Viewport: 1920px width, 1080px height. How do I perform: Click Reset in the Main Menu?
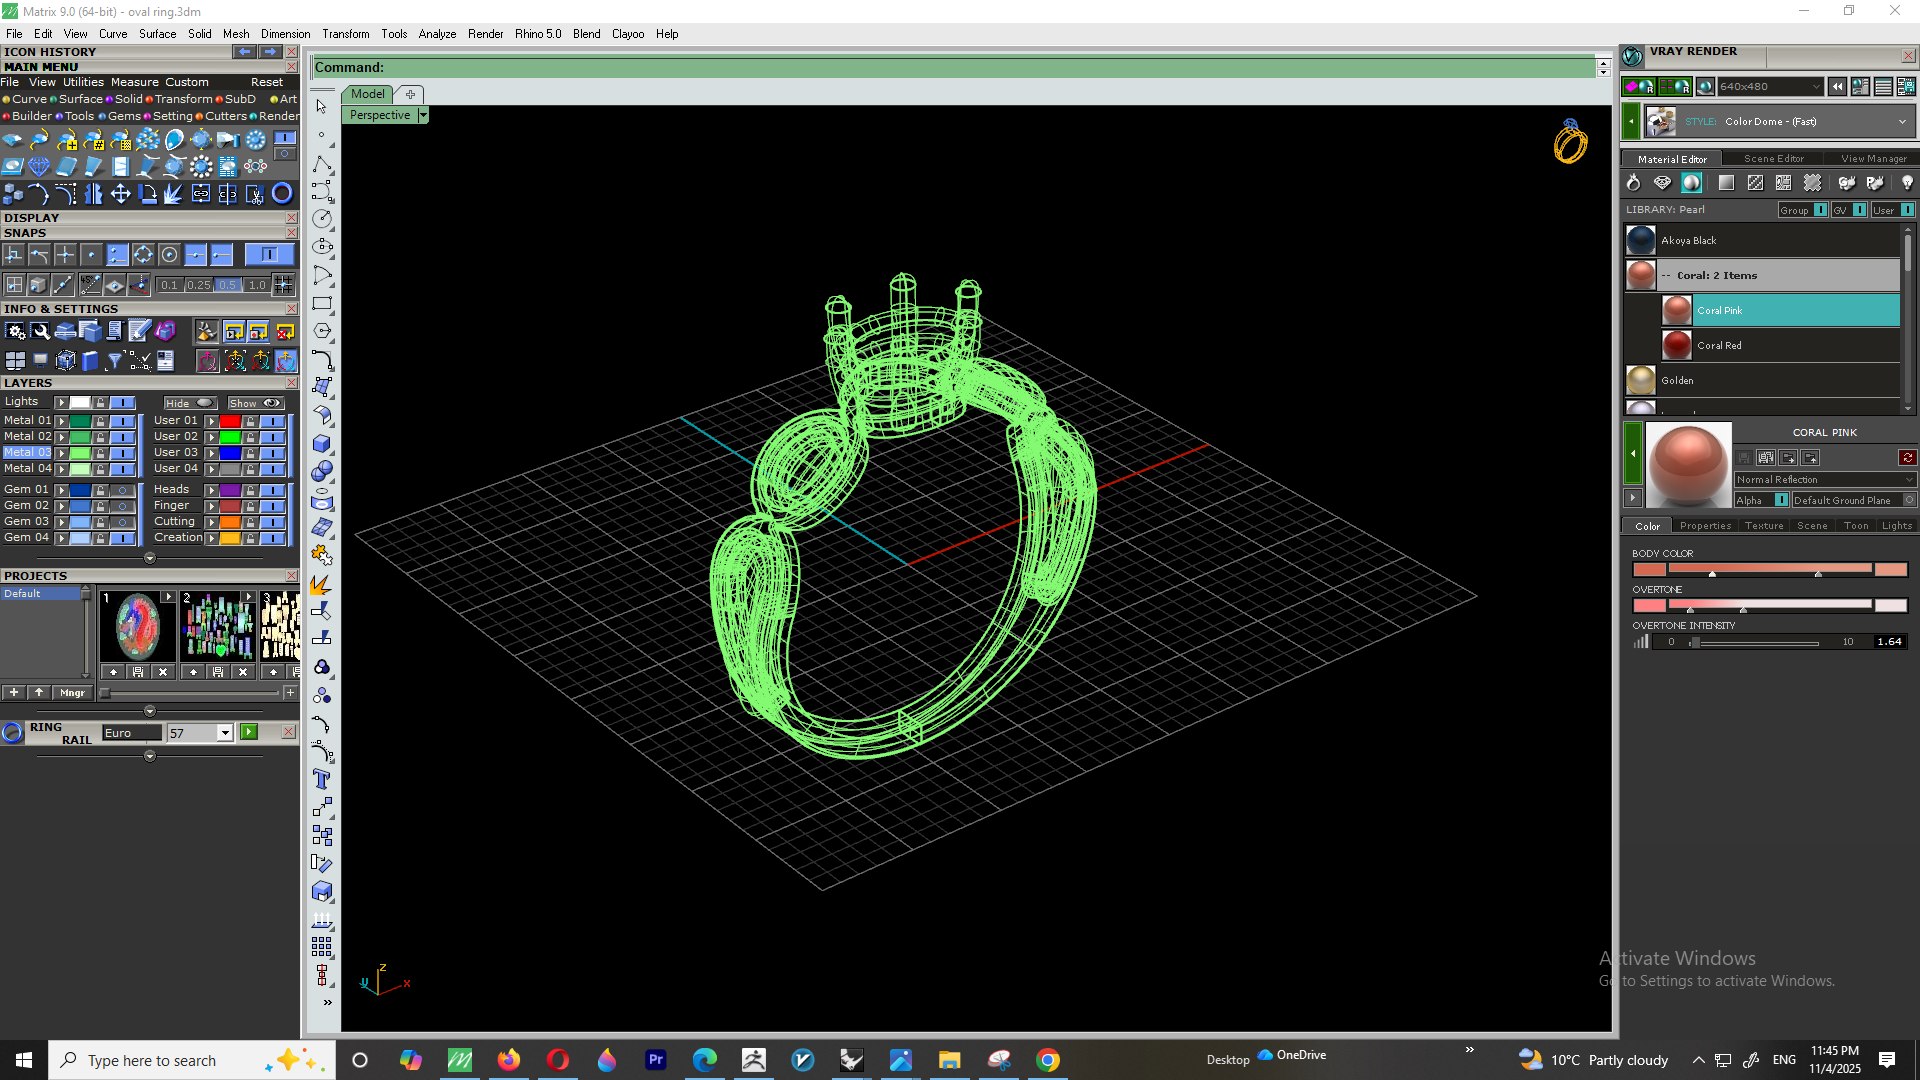[x=267, y=82]
